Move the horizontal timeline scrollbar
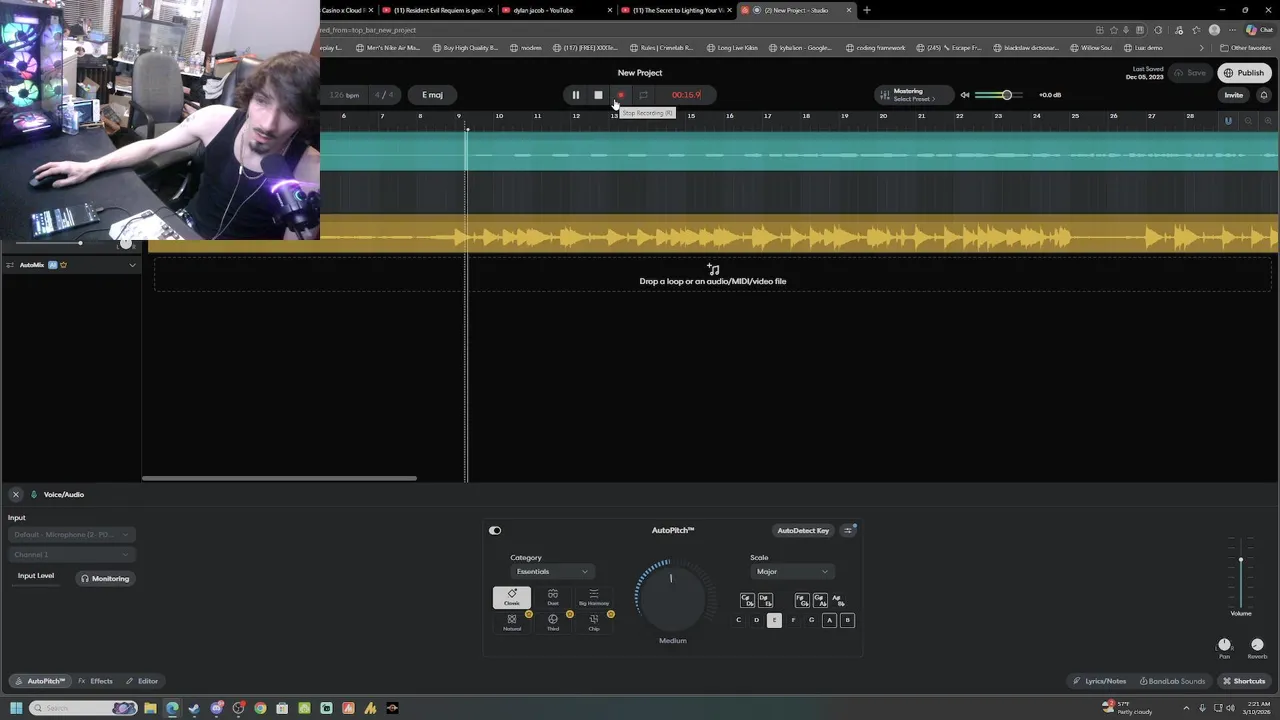Viewport: 1280px width, 720px height. [x=279, y=478]
